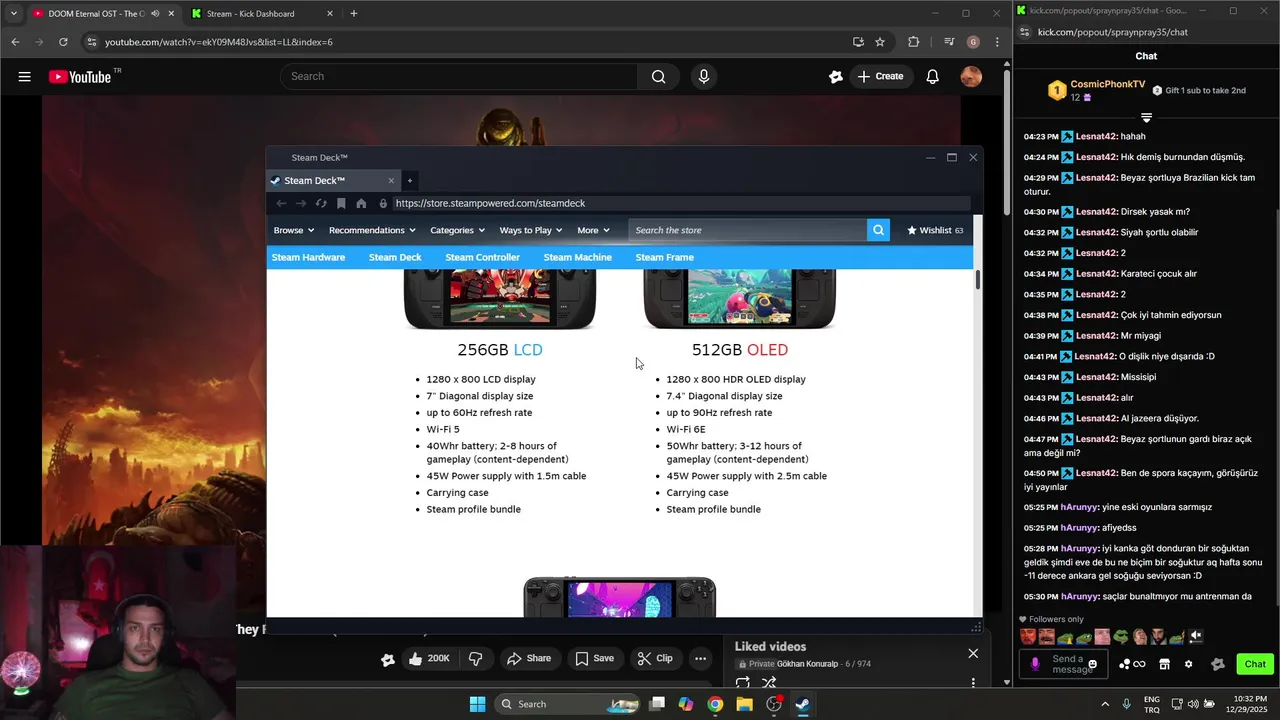This screenshot has width=1280, height=720.
Task: Toggle loop on Liked videos playlist
Action: click(742, 683)
